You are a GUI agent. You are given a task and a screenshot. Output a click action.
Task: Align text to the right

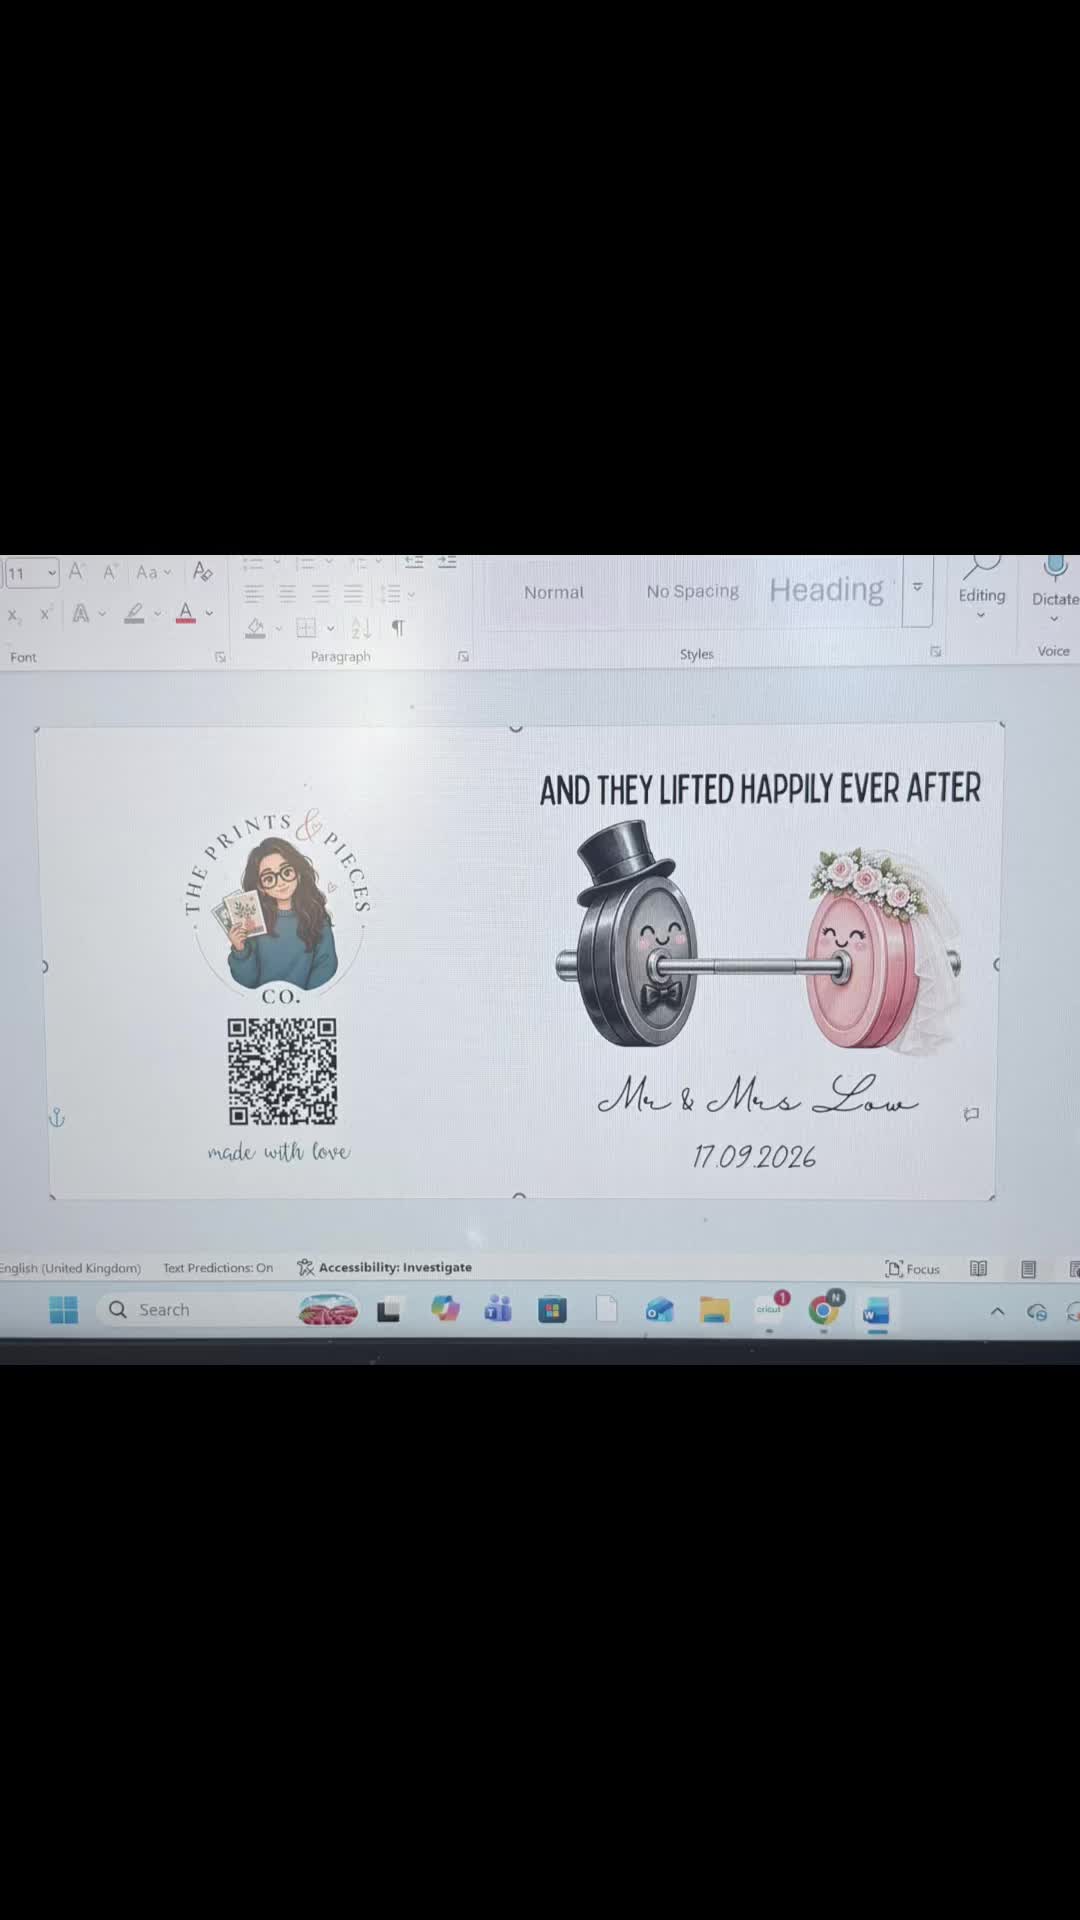(x=320, y=594)
